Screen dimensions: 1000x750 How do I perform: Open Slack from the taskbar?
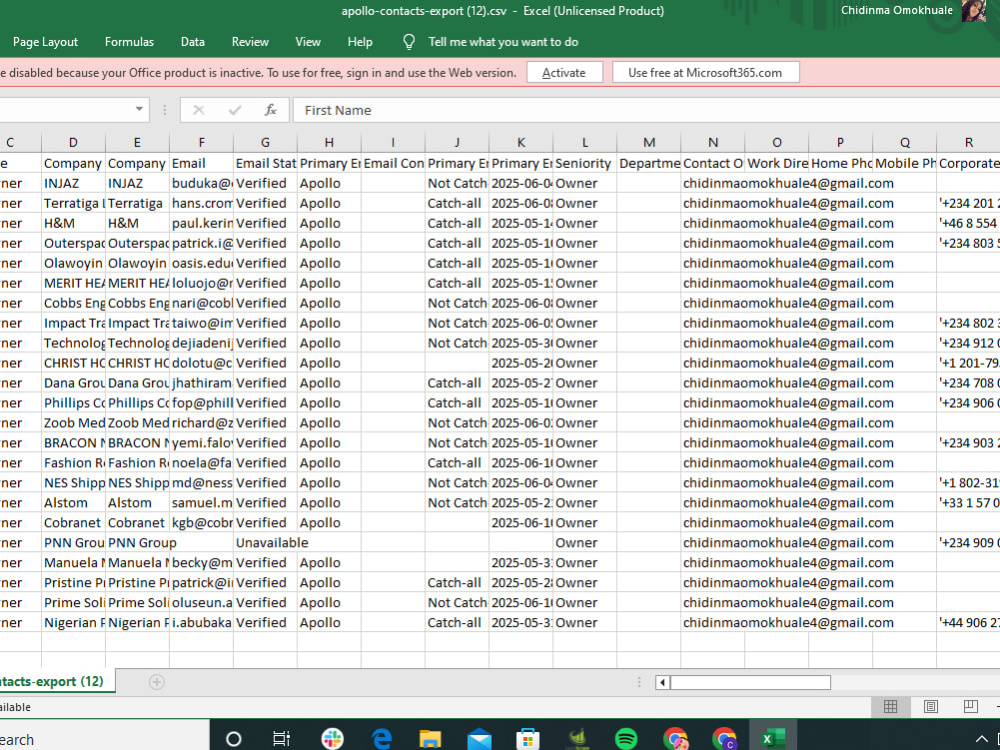pyautogui.click(x=332, y=739)
